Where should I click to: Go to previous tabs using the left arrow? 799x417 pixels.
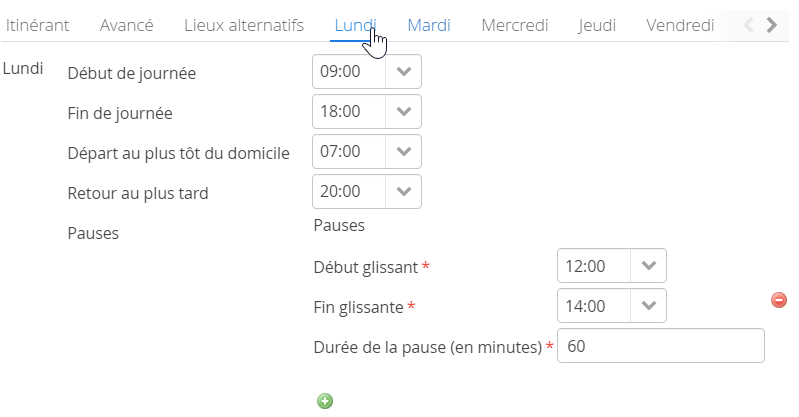(748, 24)
